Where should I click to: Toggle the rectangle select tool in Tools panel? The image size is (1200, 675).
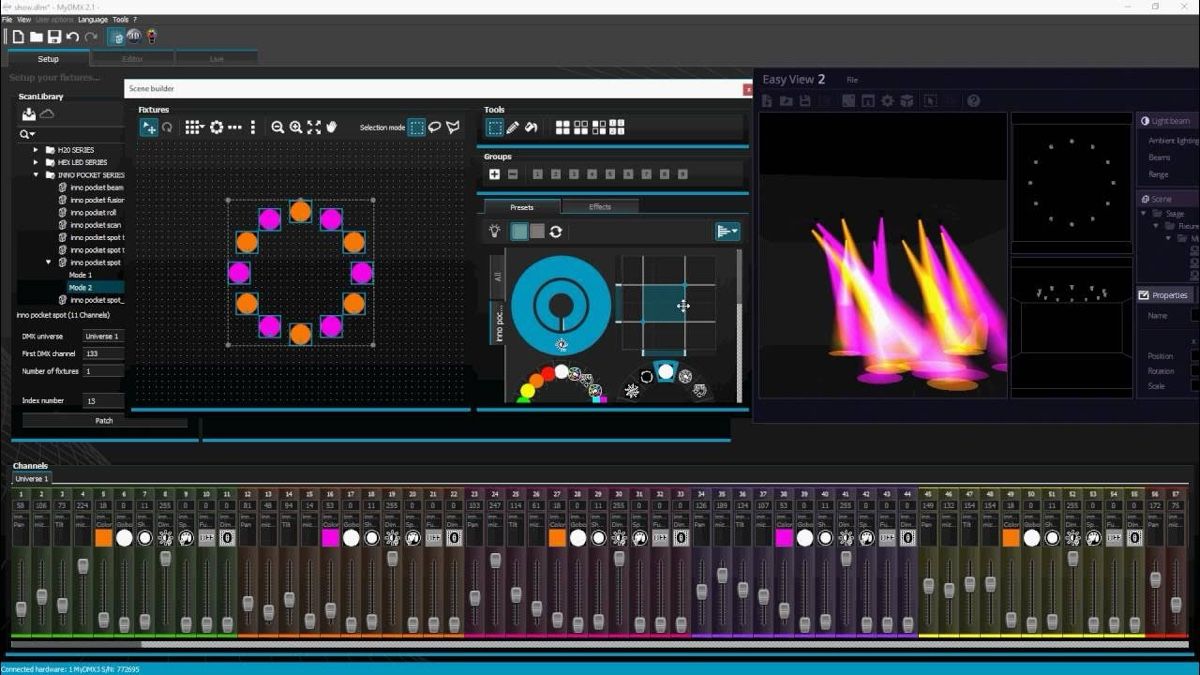[x=494, y=127]
